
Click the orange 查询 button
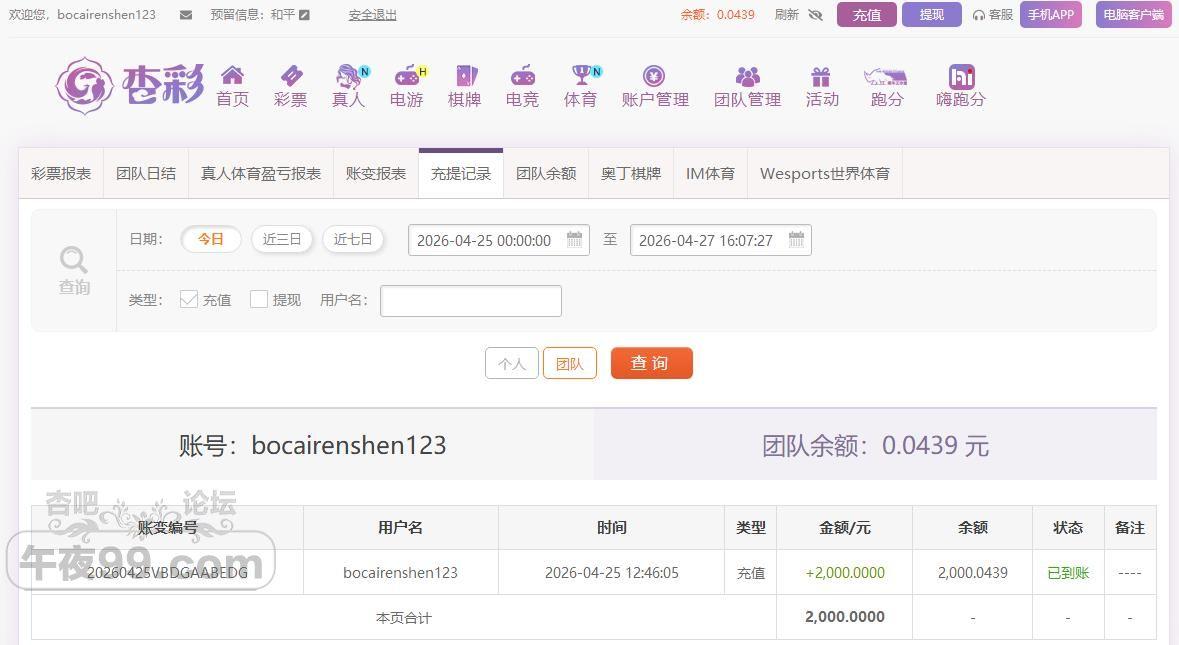click(x=651, y=363)
